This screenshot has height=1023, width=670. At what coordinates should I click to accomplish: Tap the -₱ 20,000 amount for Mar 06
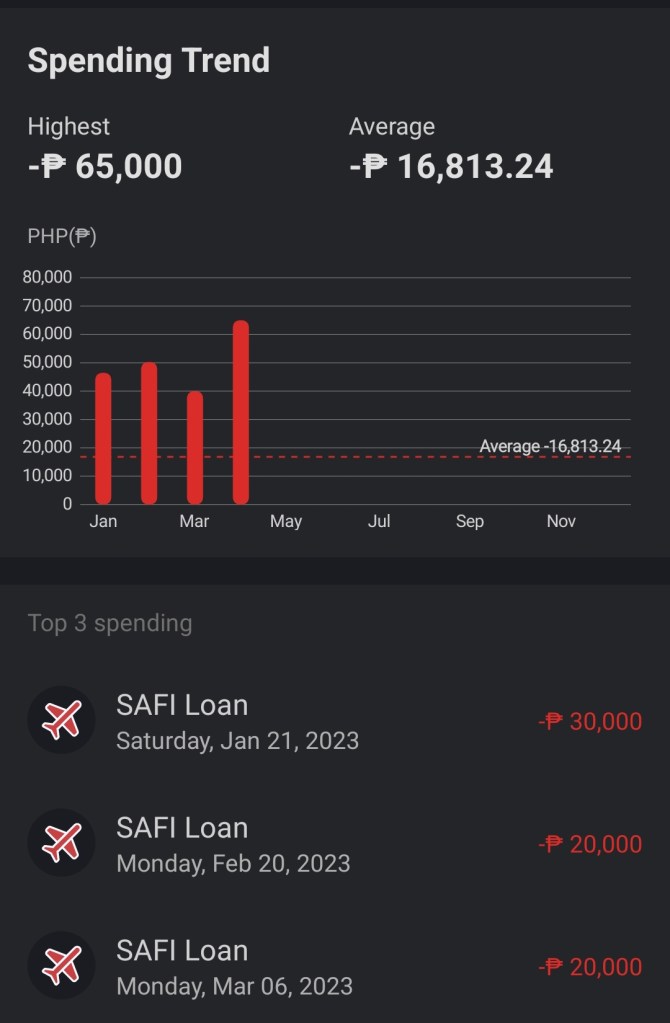click(x=590, y=967)
